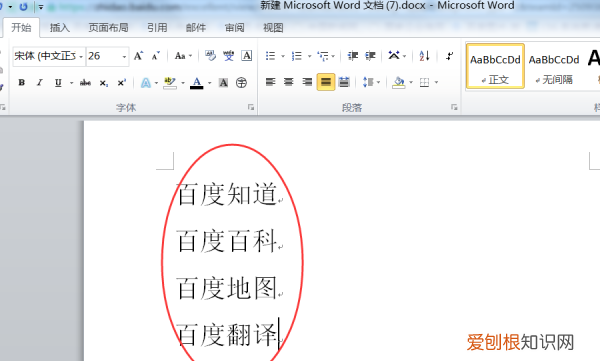
Task: Apply a numbered list
Action: click(297, 56)
